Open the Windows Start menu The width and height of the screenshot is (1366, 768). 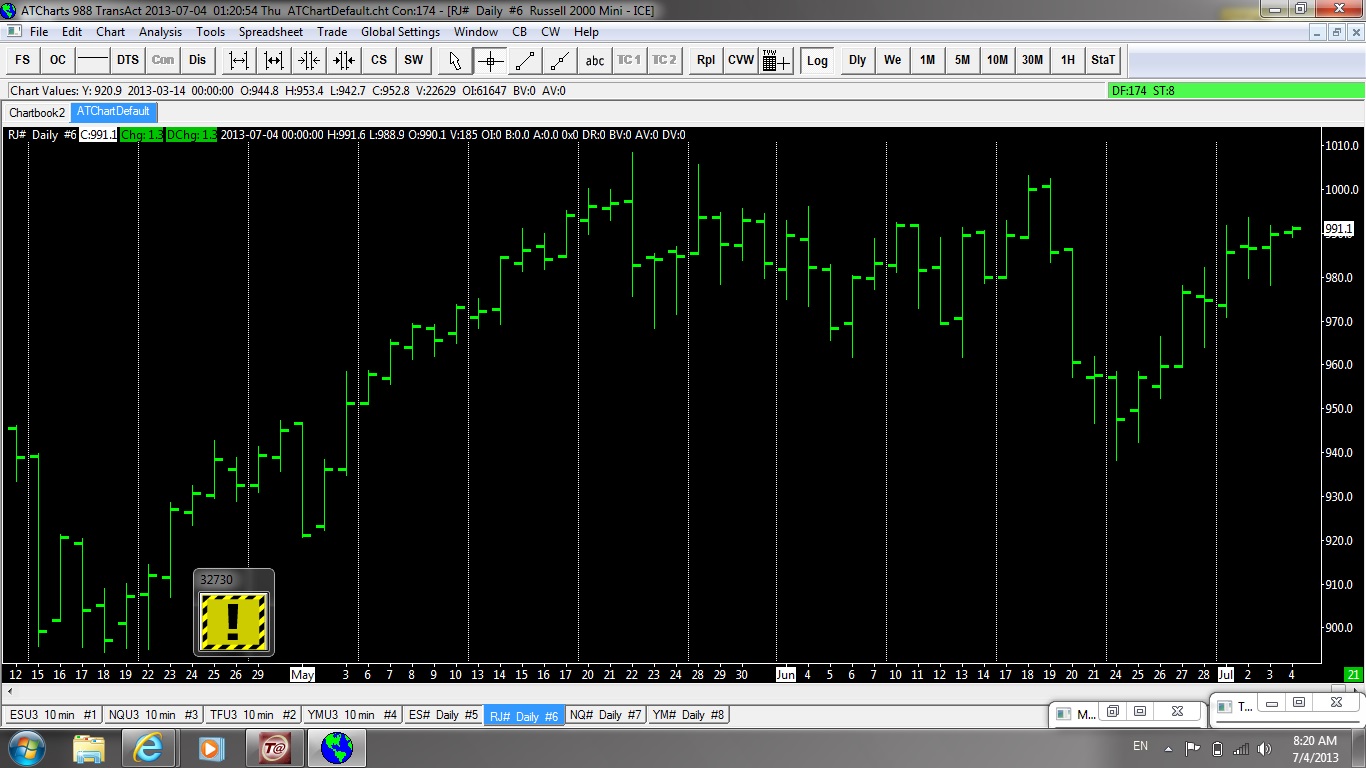25,748
